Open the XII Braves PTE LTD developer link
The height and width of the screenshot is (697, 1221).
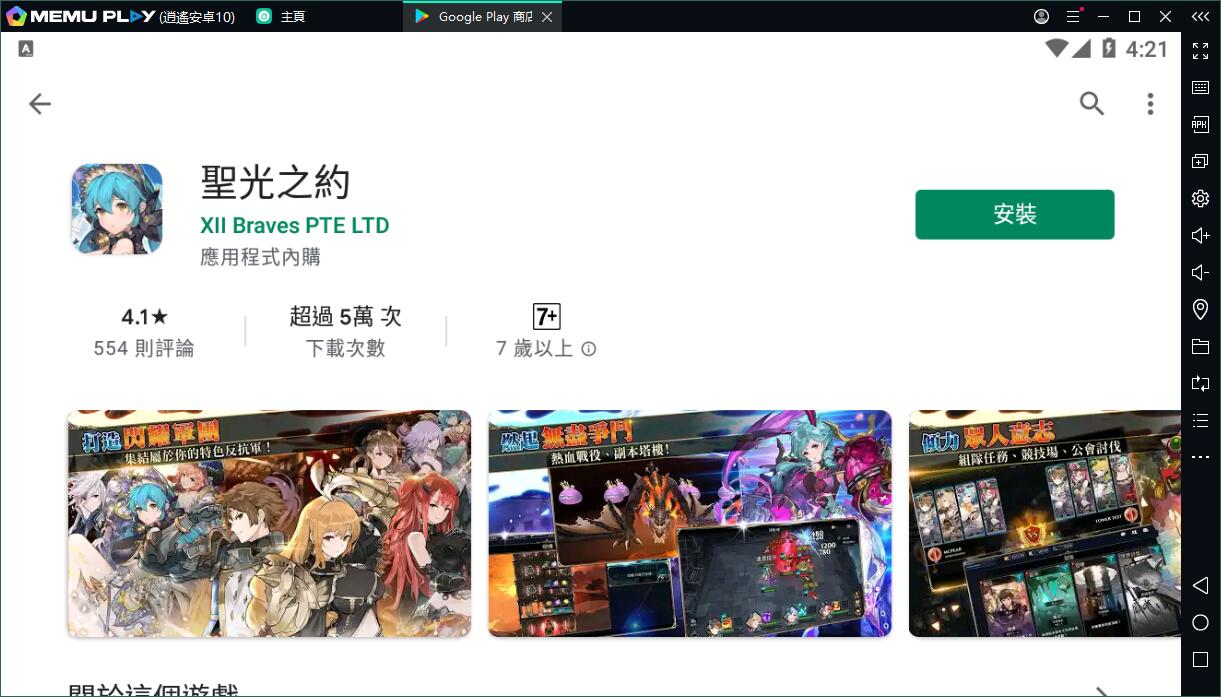click(295, 225)
